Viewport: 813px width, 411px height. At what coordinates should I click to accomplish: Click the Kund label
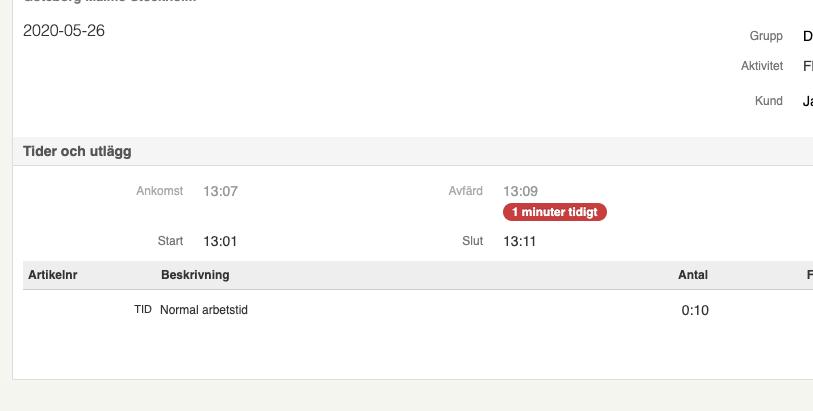pos(768,101)
